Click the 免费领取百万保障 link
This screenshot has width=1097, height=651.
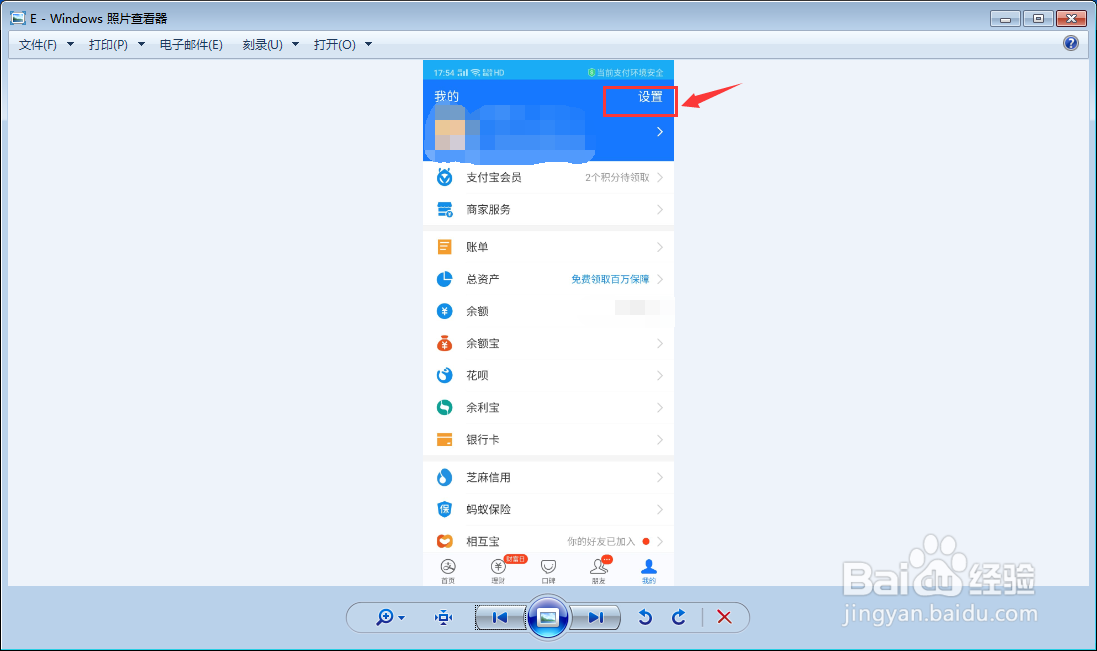tap(610, 279)
